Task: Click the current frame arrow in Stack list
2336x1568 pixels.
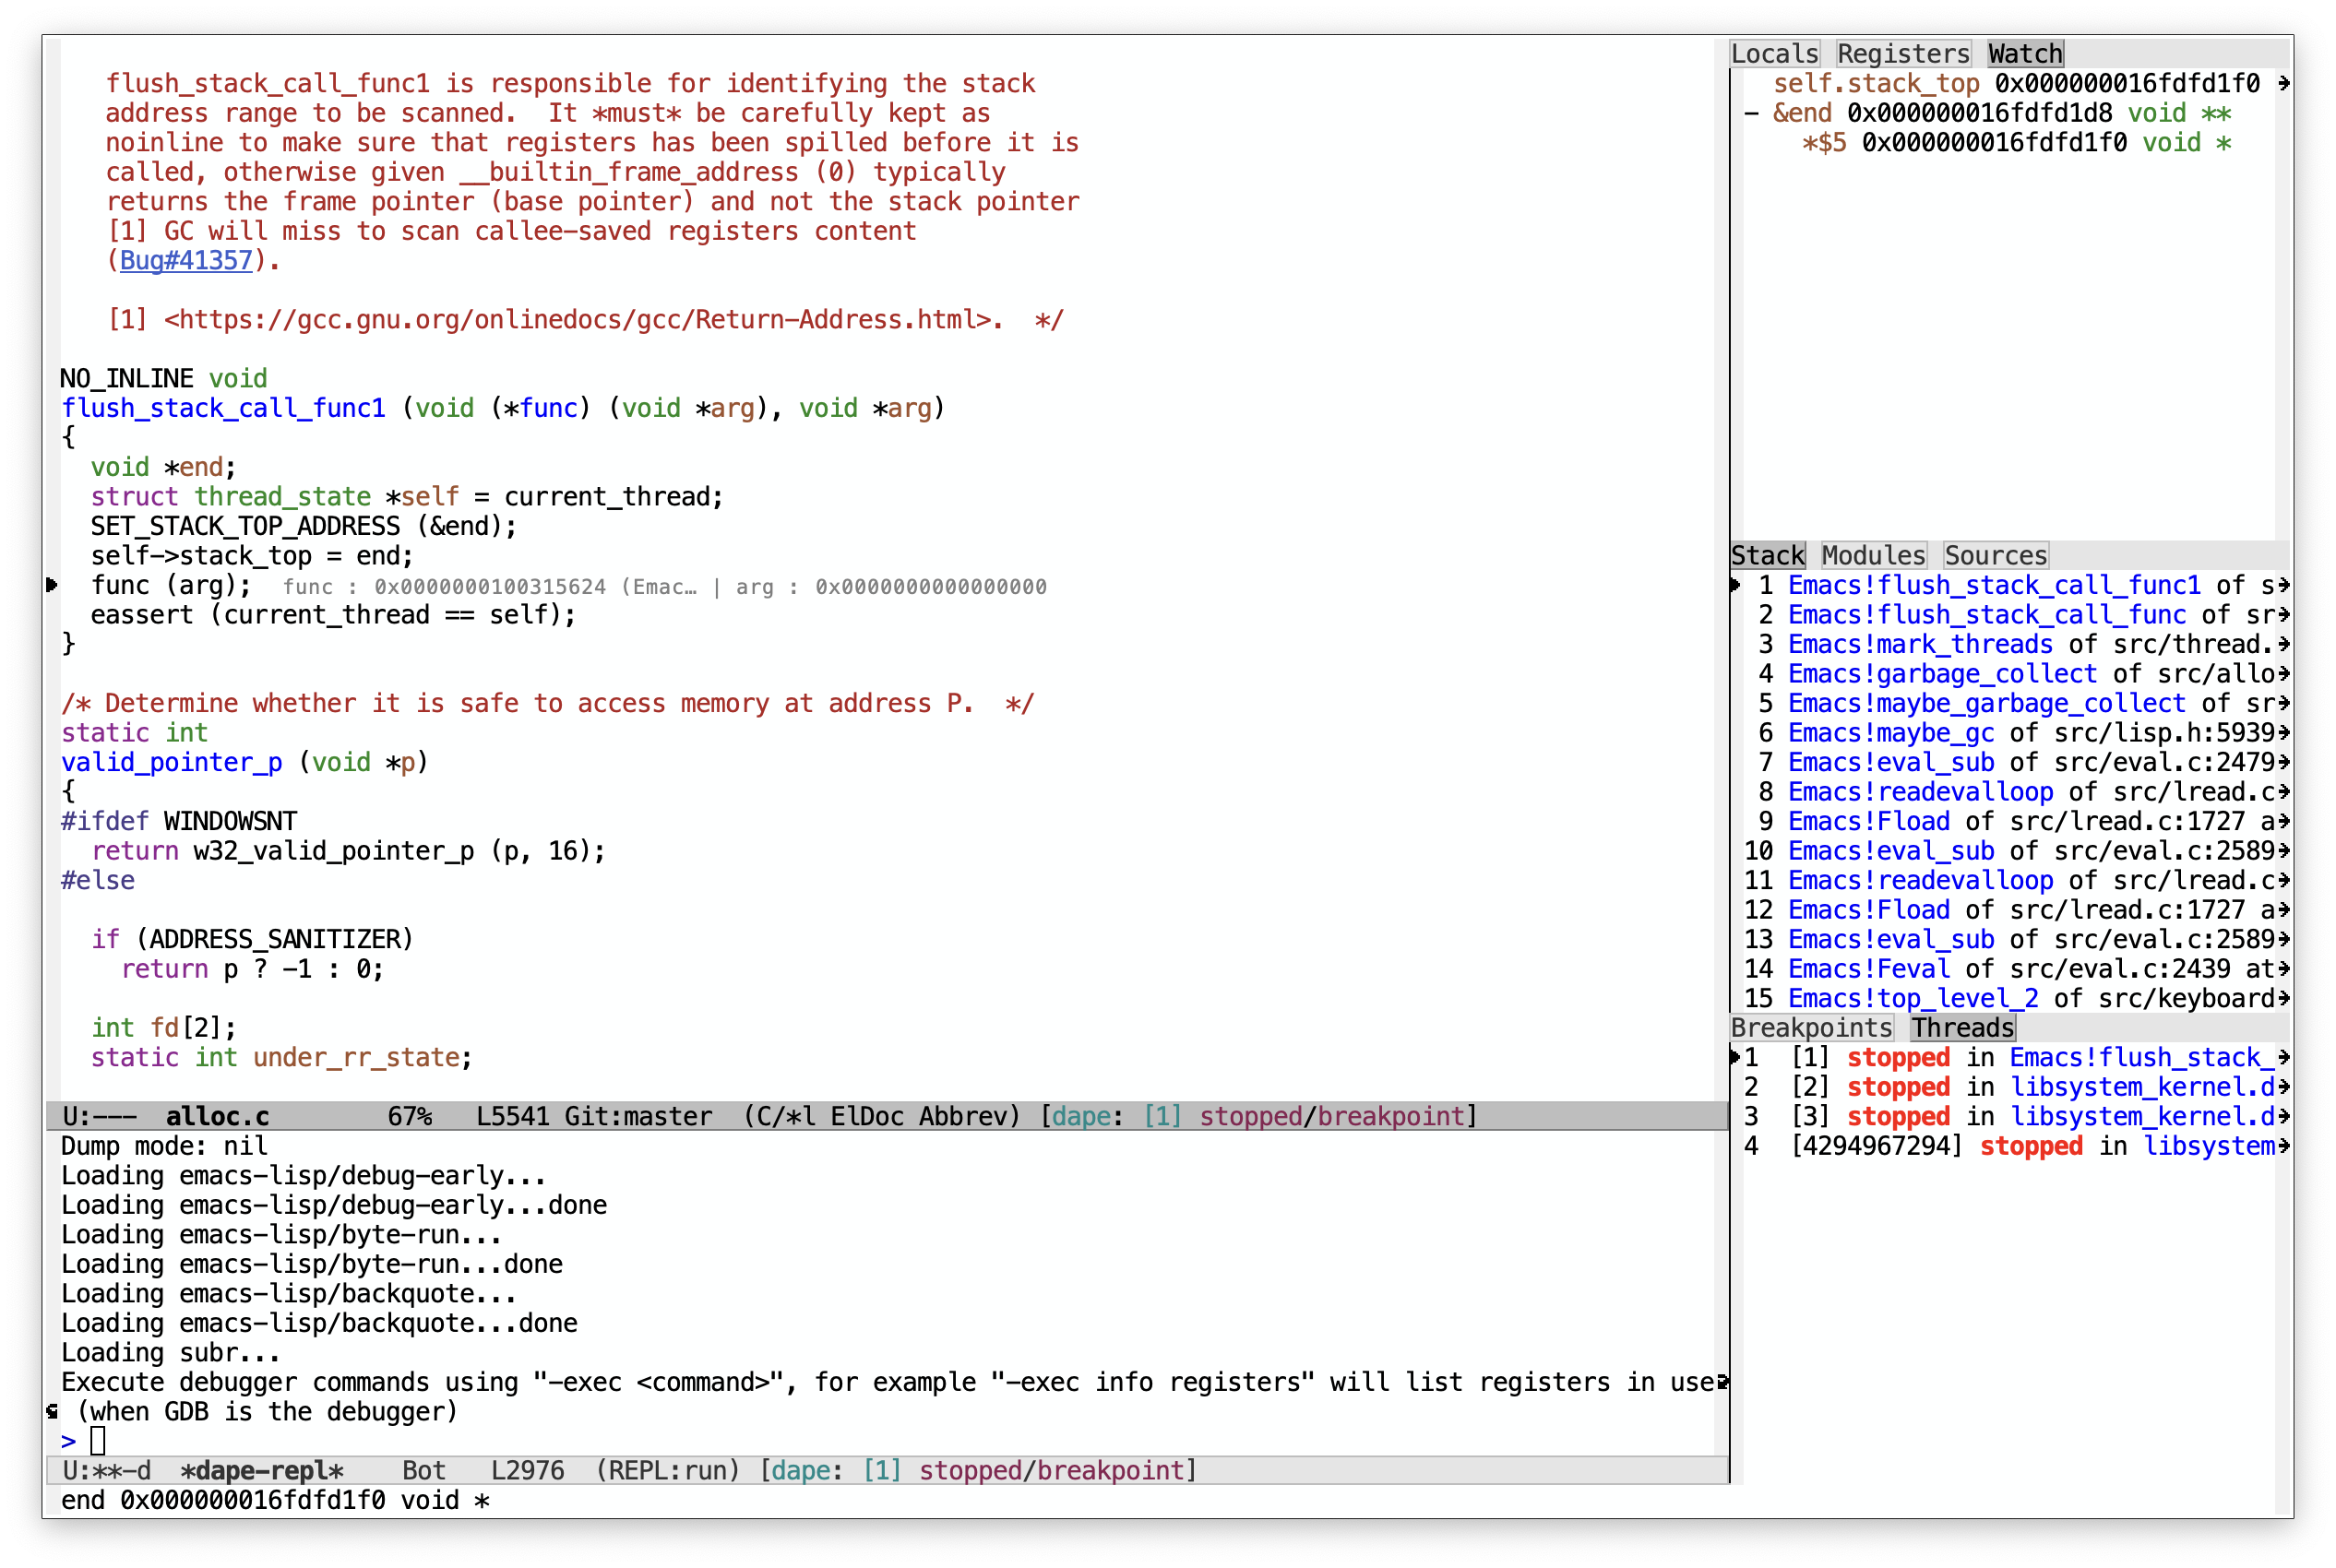Action: pyautogui.click(x=1736, y=585)
